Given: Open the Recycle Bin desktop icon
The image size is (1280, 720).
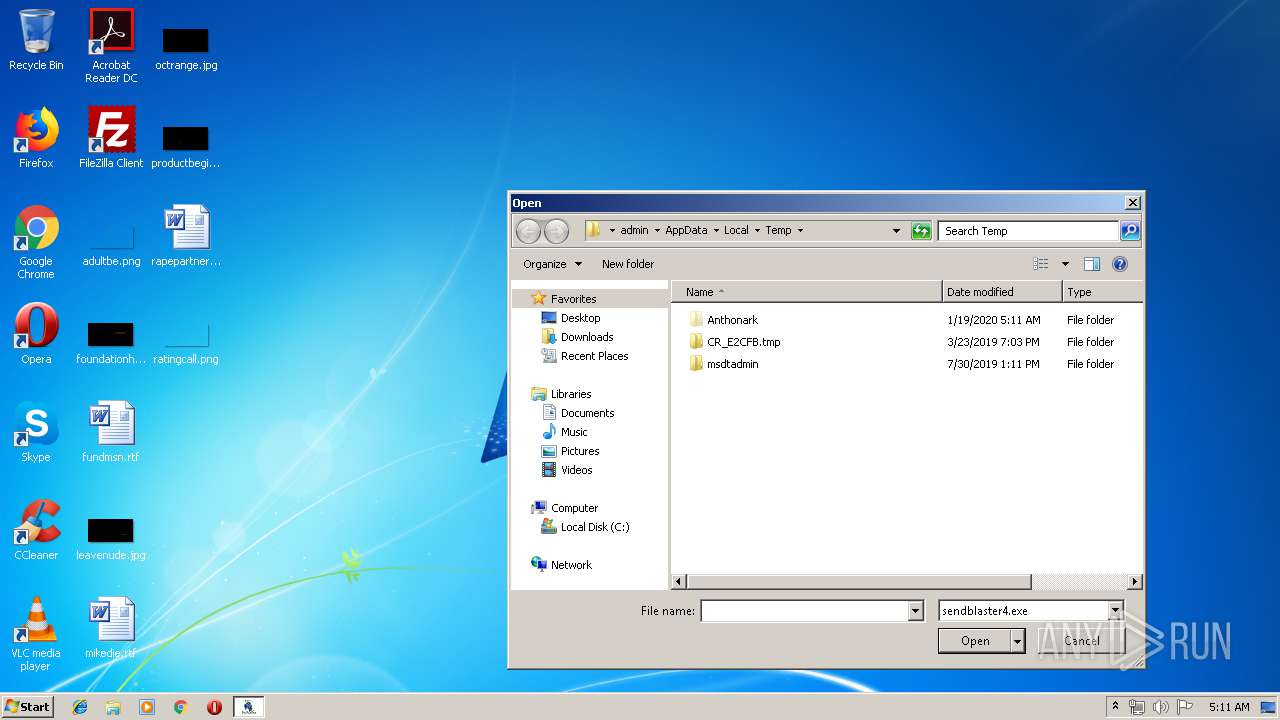Looking at the screenshot, I should [x=36, y=41].
